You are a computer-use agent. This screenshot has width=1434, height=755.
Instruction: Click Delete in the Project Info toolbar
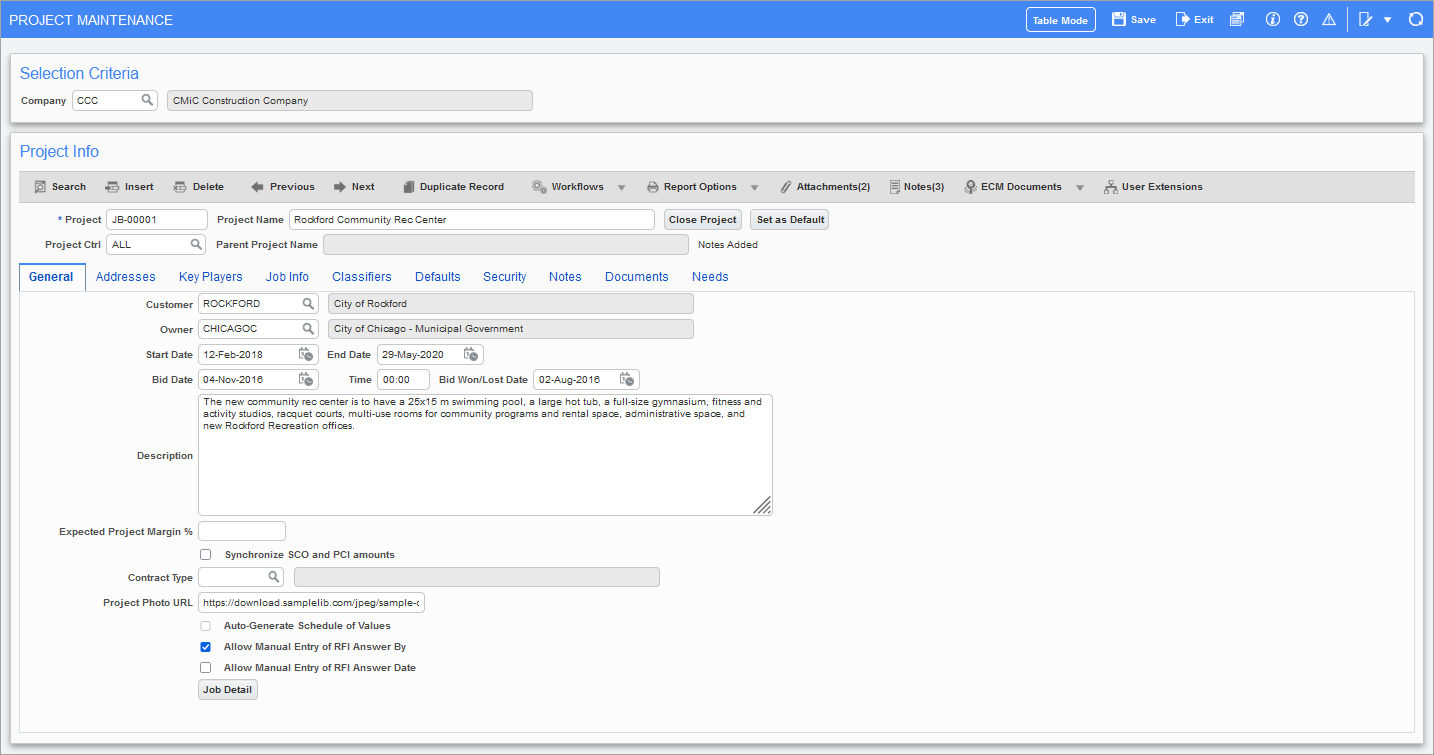click(198, 187)
